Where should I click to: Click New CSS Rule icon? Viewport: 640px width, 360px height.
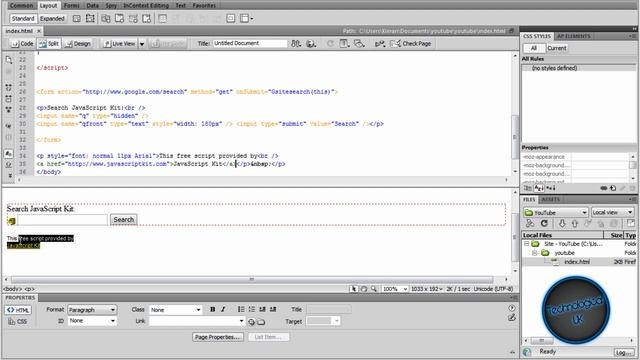(x=613, y=188)
